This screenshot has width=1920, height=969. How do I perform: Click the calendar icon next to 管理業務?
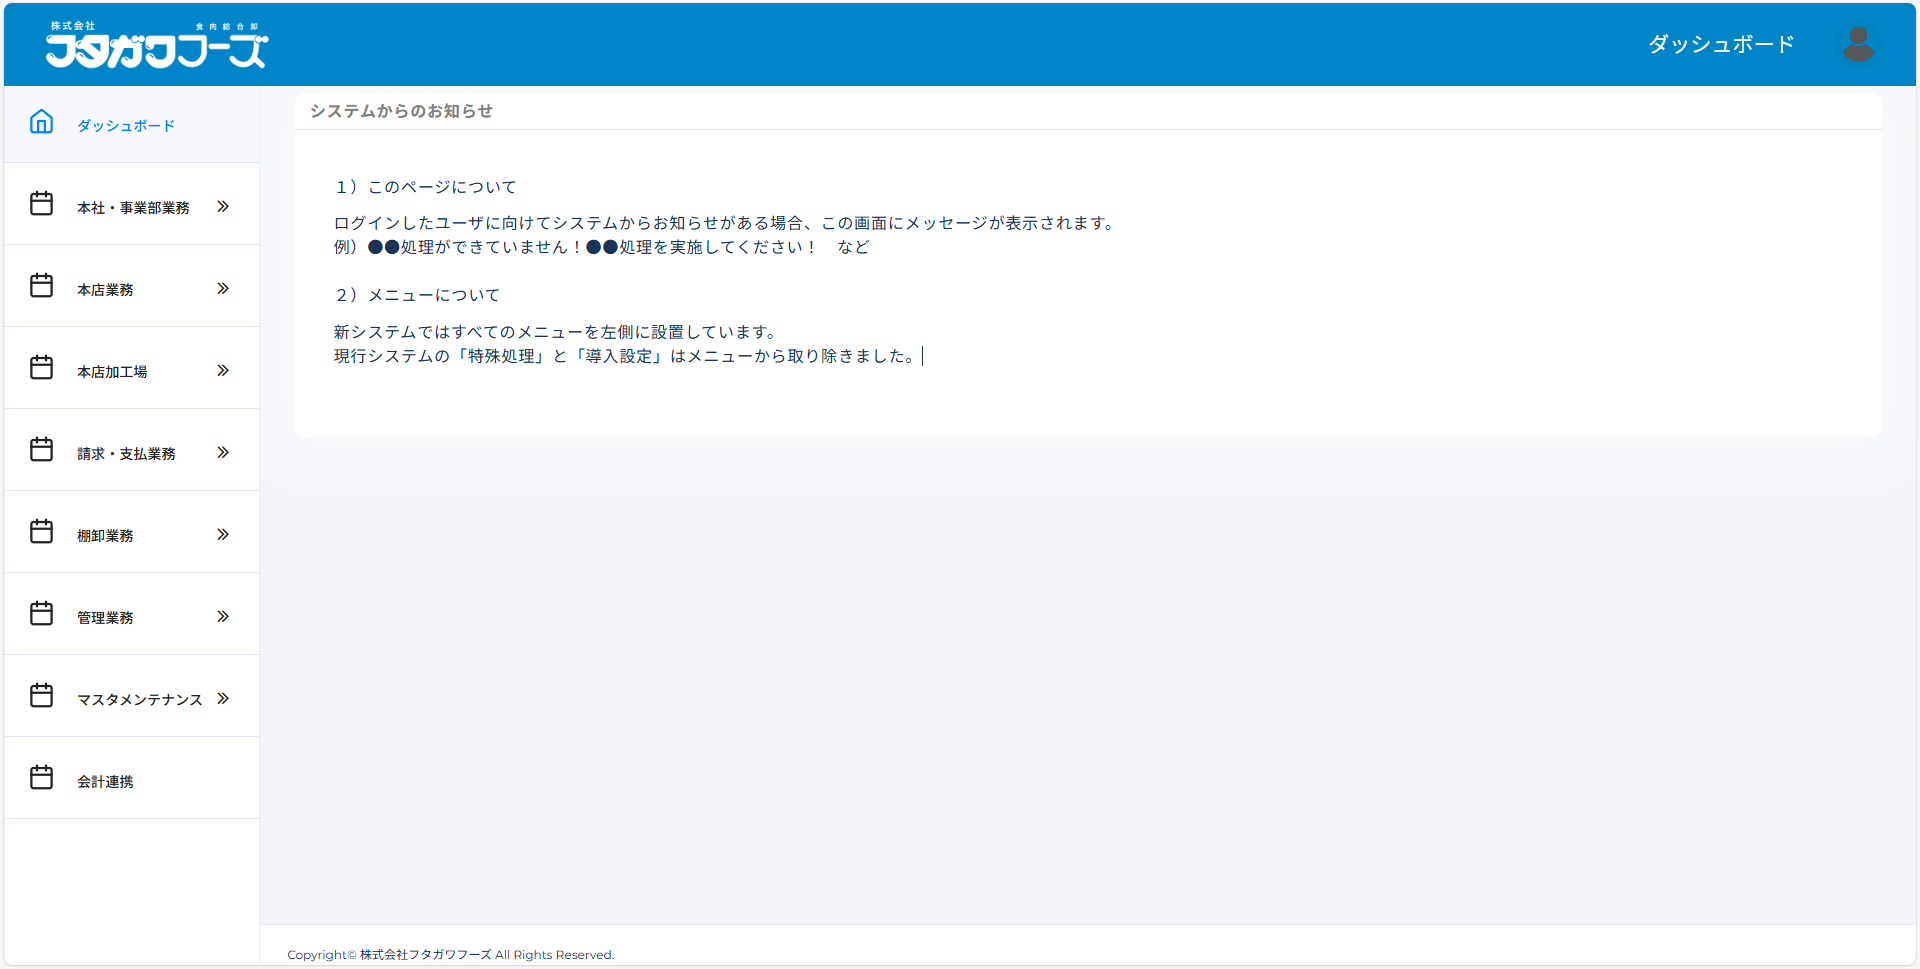(41, 613)
